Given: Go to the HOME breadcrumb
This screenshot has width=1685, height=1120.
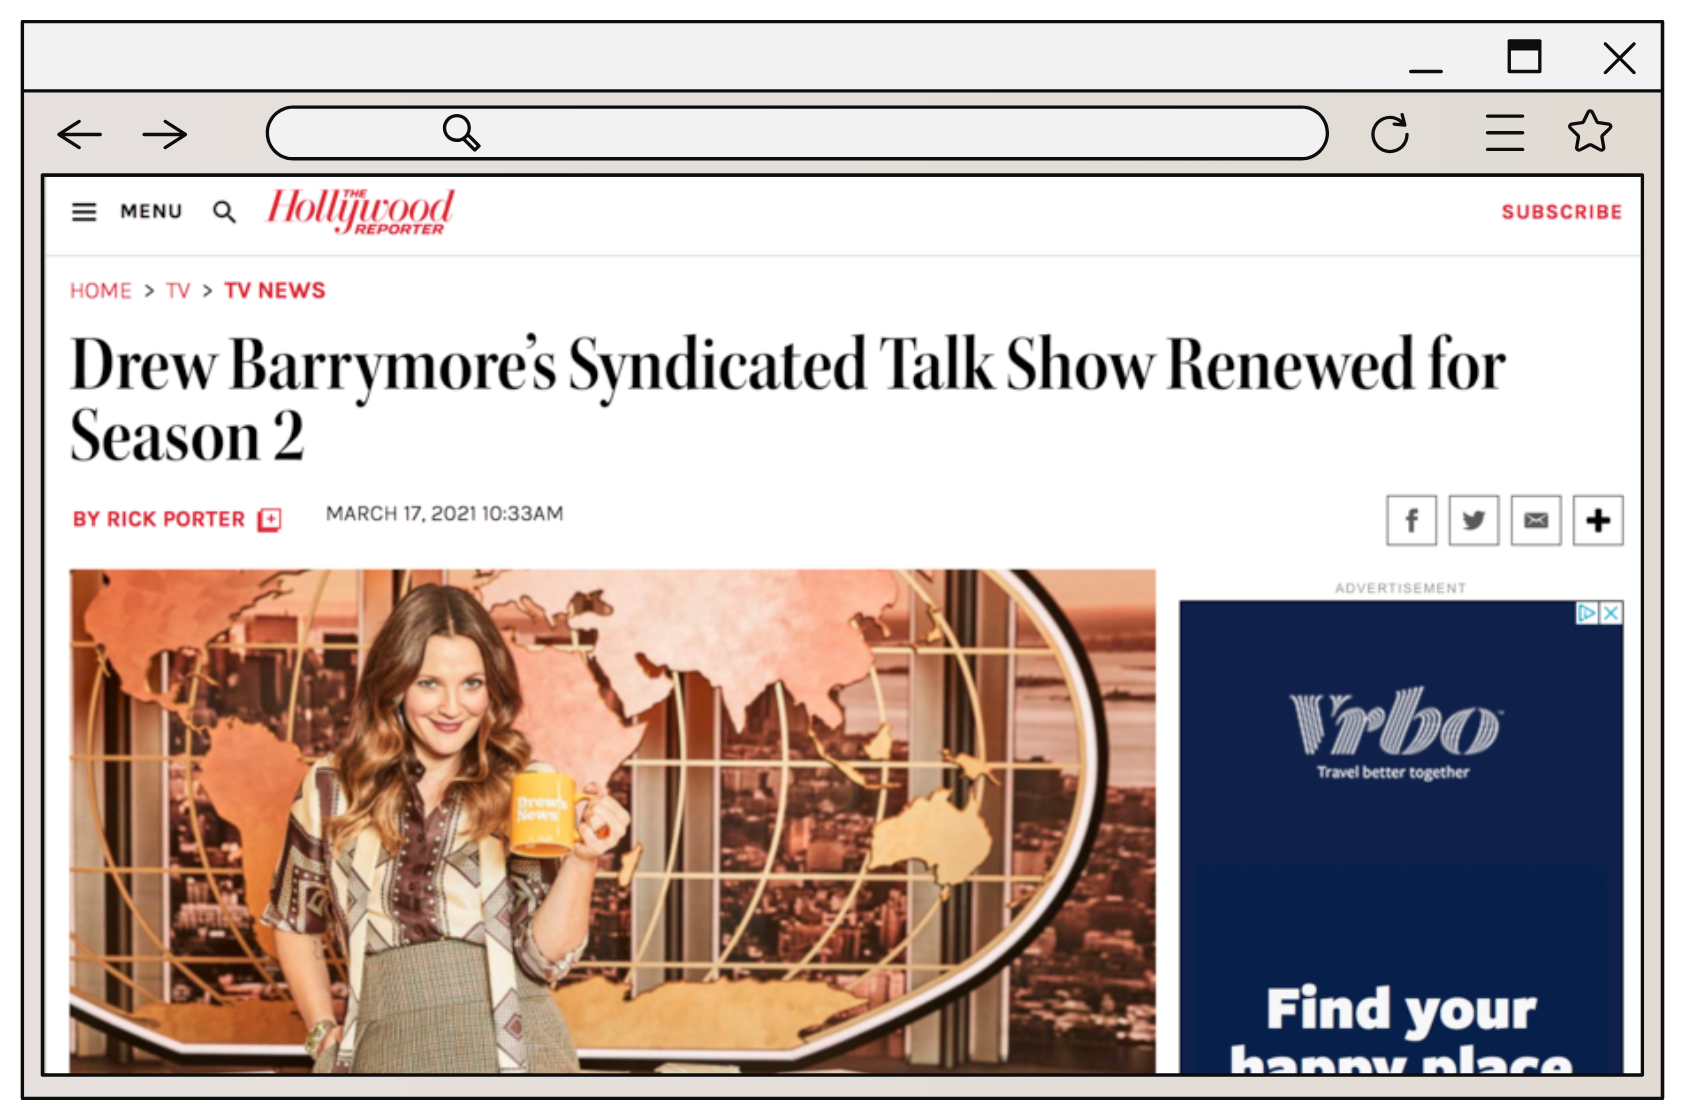Looking at the screenshot, I should (101, 291).
